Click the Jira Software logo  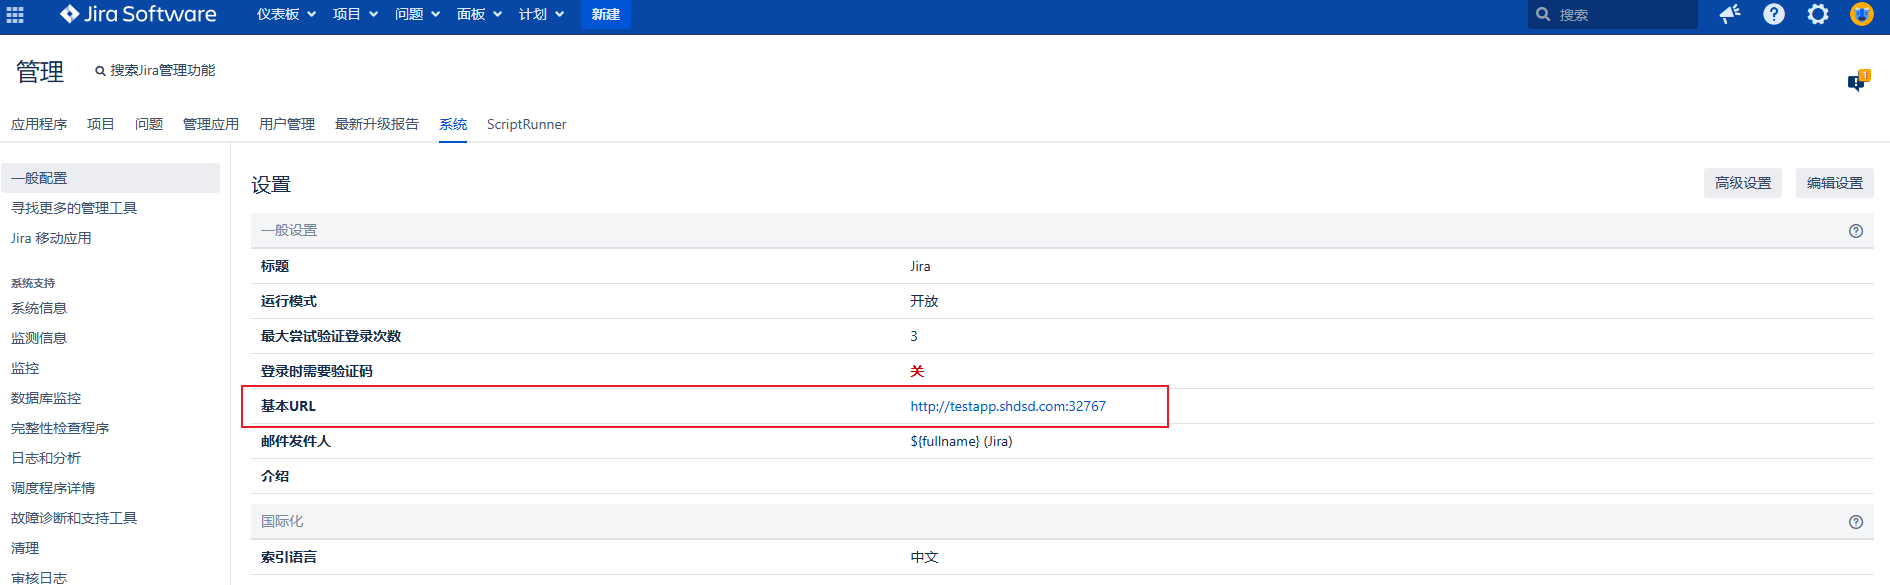138,14
